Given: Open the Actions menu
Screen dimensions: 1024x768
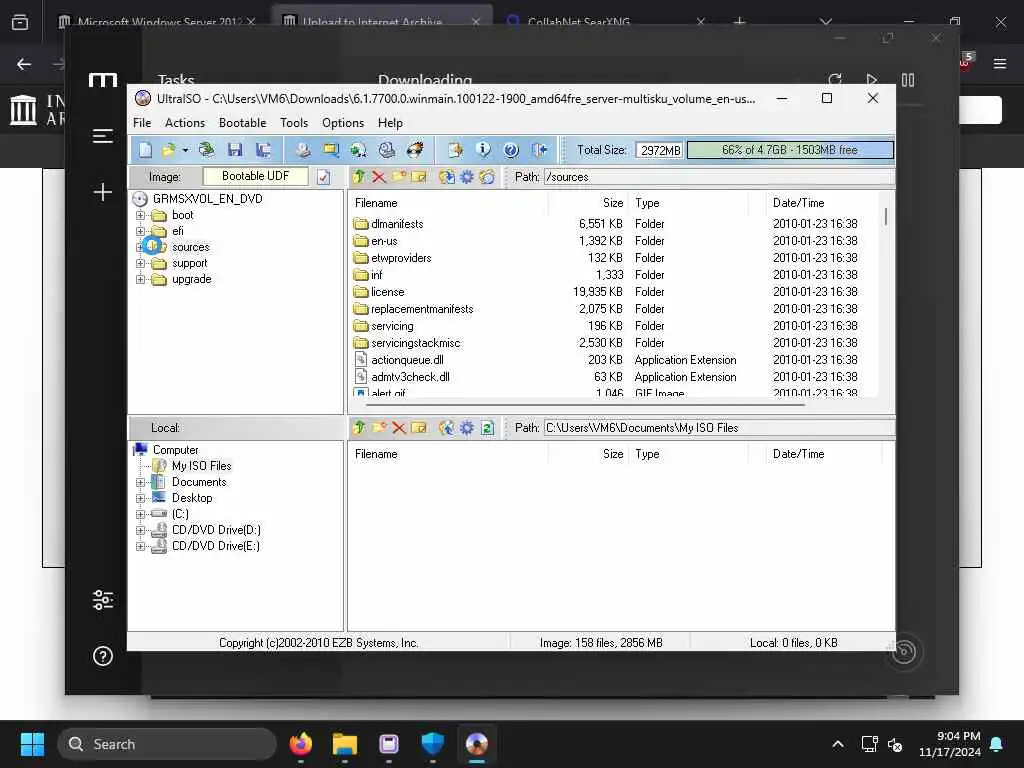Looking at the screenshot, I should [185, 123].
